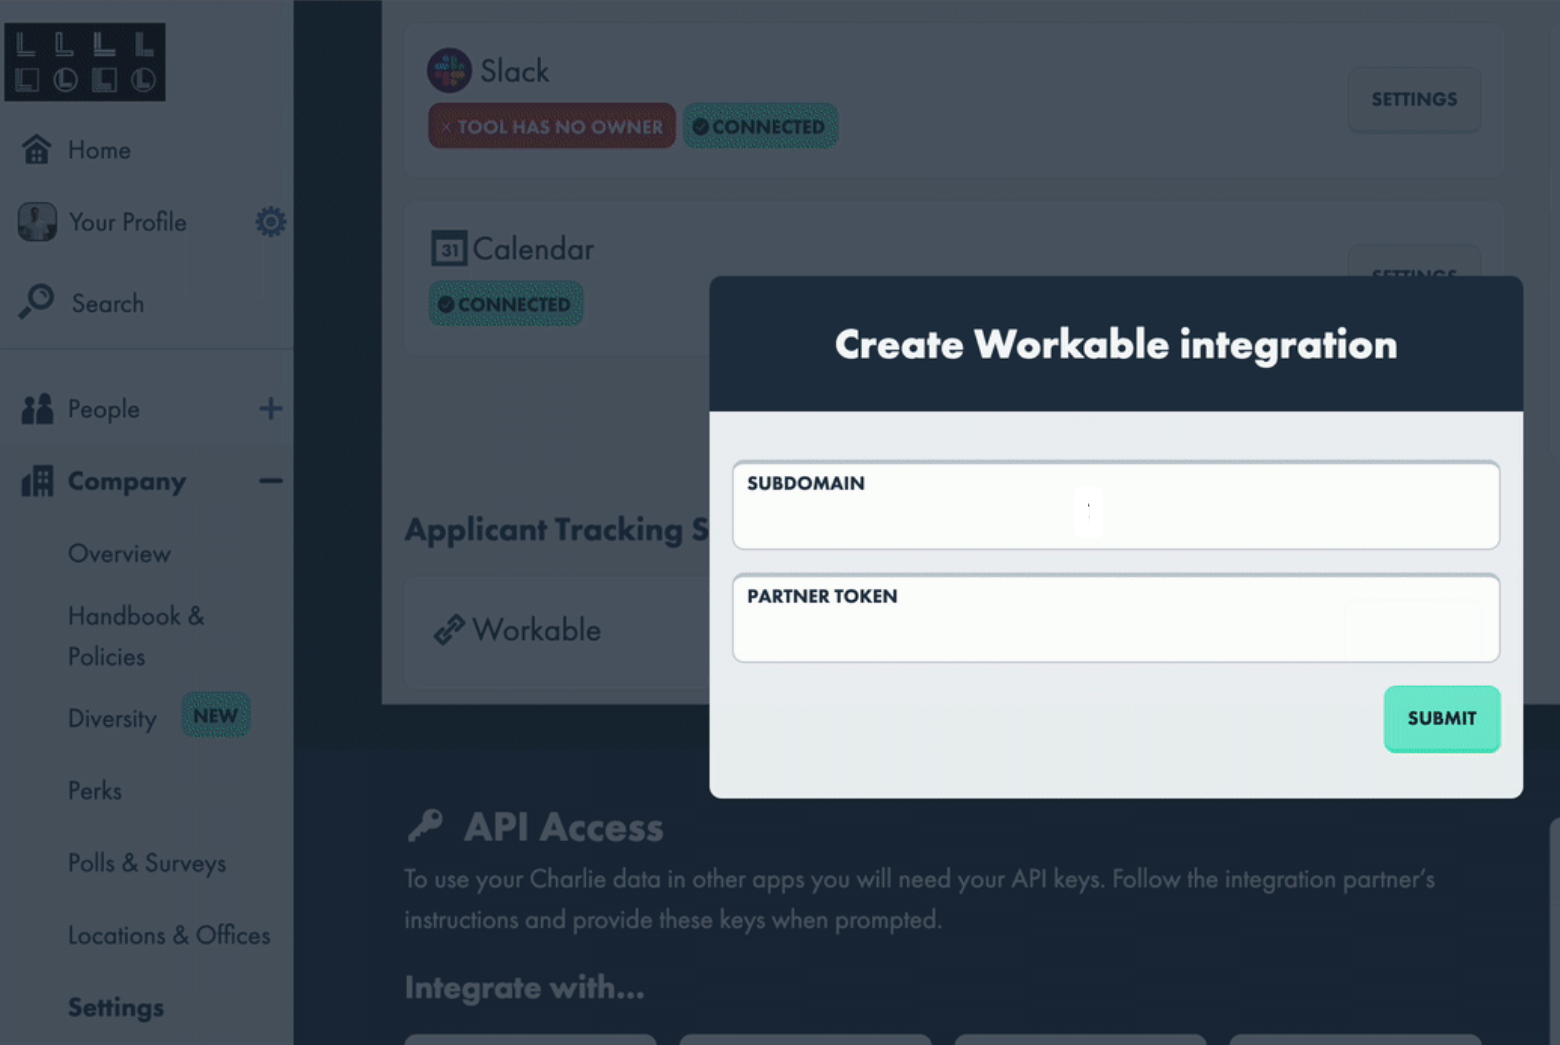Click the Calendar 31 icon
This screenshot has width=1560, height=1045.
[449, 249]
